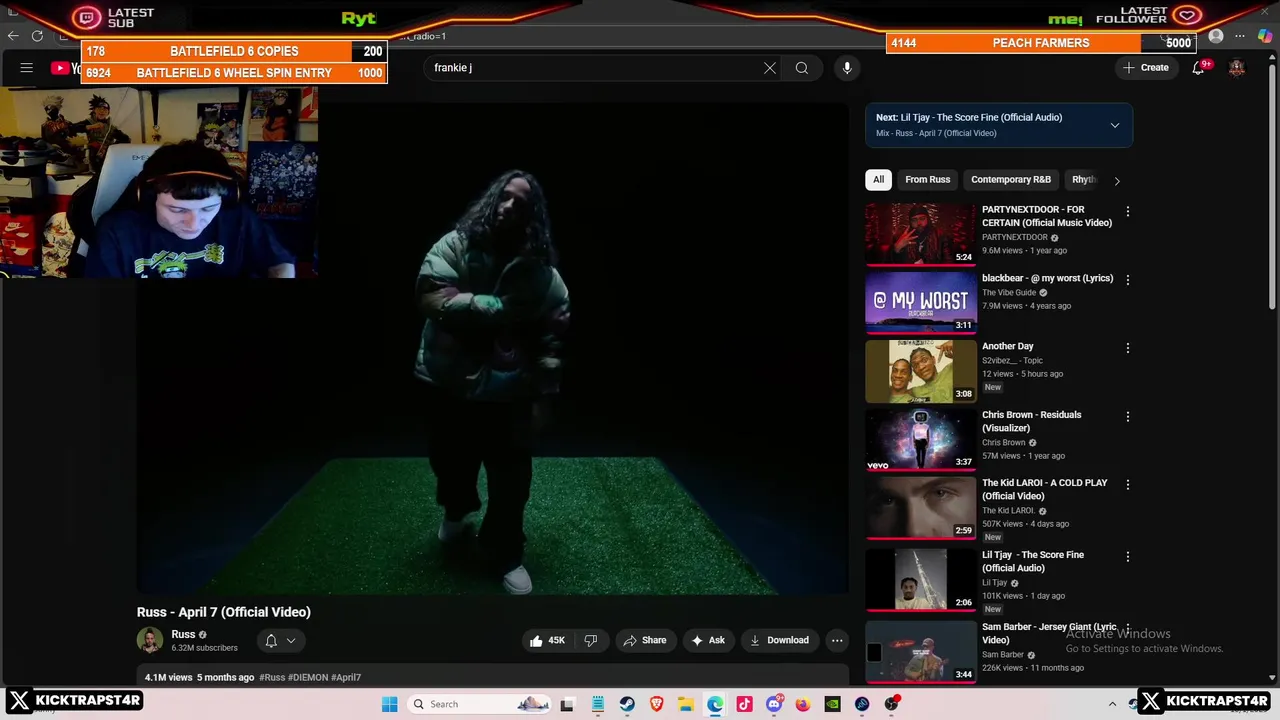Open the YouTube hamburger guide menu

click(27, 68)
